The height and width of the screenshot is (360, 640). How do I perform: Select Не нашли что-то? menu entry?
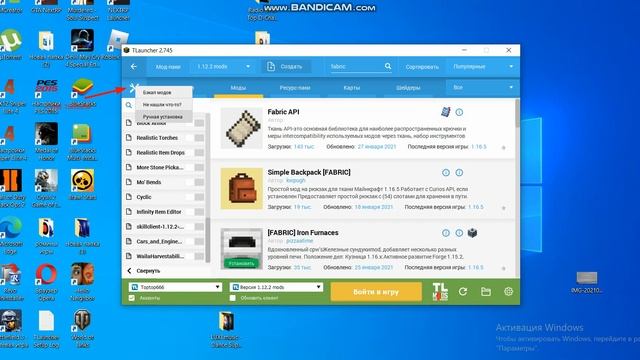(x=164, y=104)
